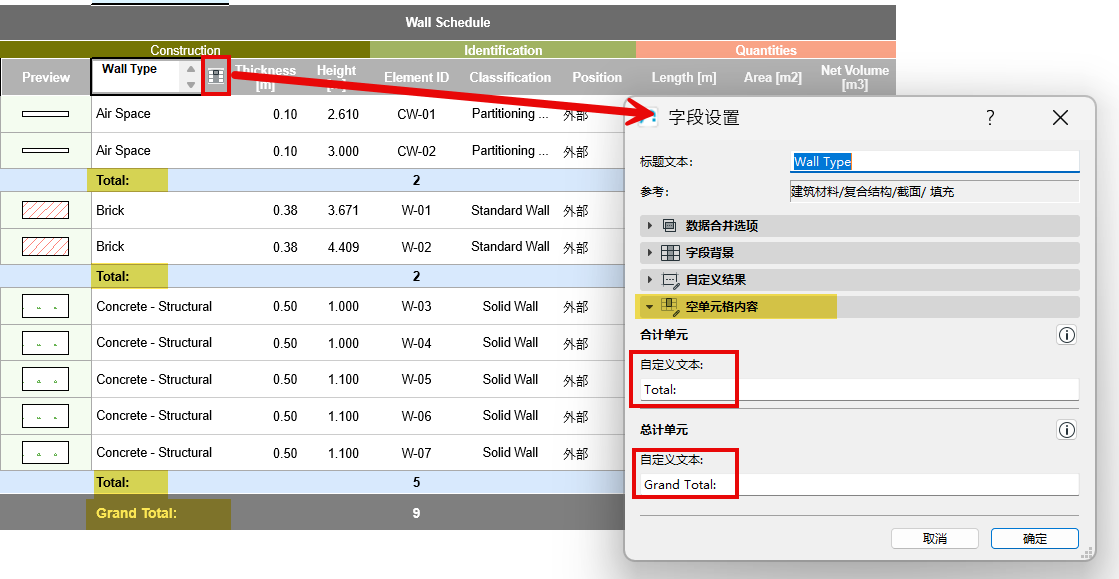Select W-03 element ID cell
Image resolution: width=1119 pixels, height=579 pixels.
[x=416, y=307]
